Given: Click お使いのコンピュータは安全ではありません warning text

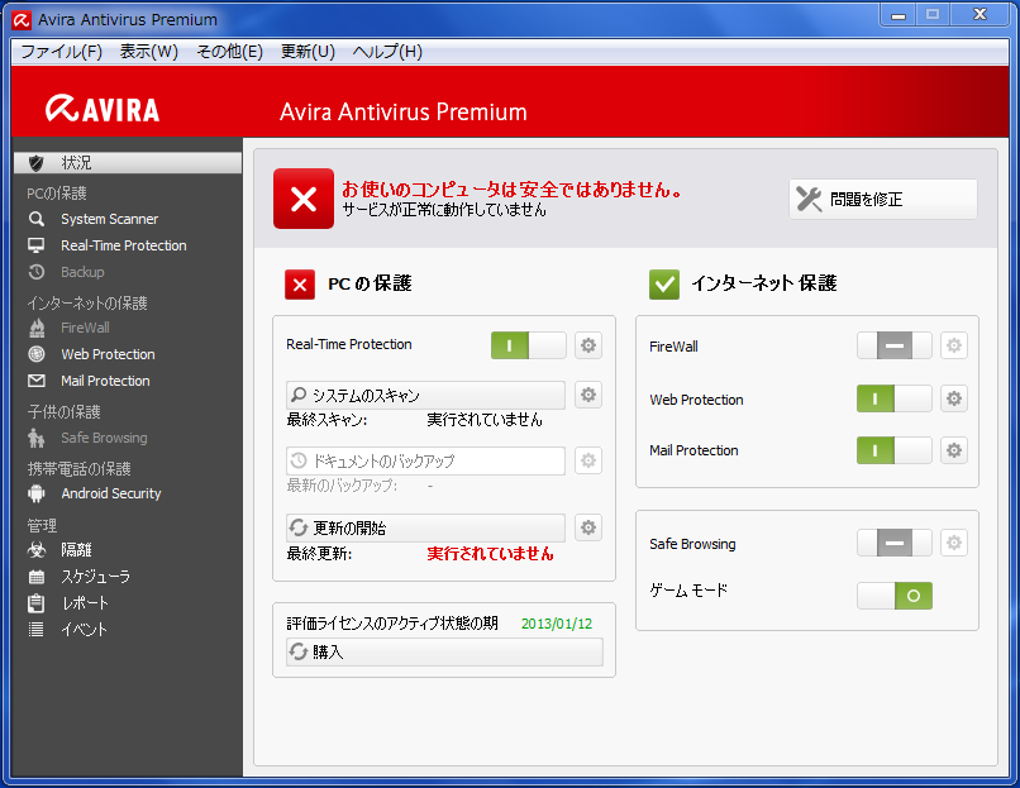Looking at the screenshot, I should [x=512, y=189].
